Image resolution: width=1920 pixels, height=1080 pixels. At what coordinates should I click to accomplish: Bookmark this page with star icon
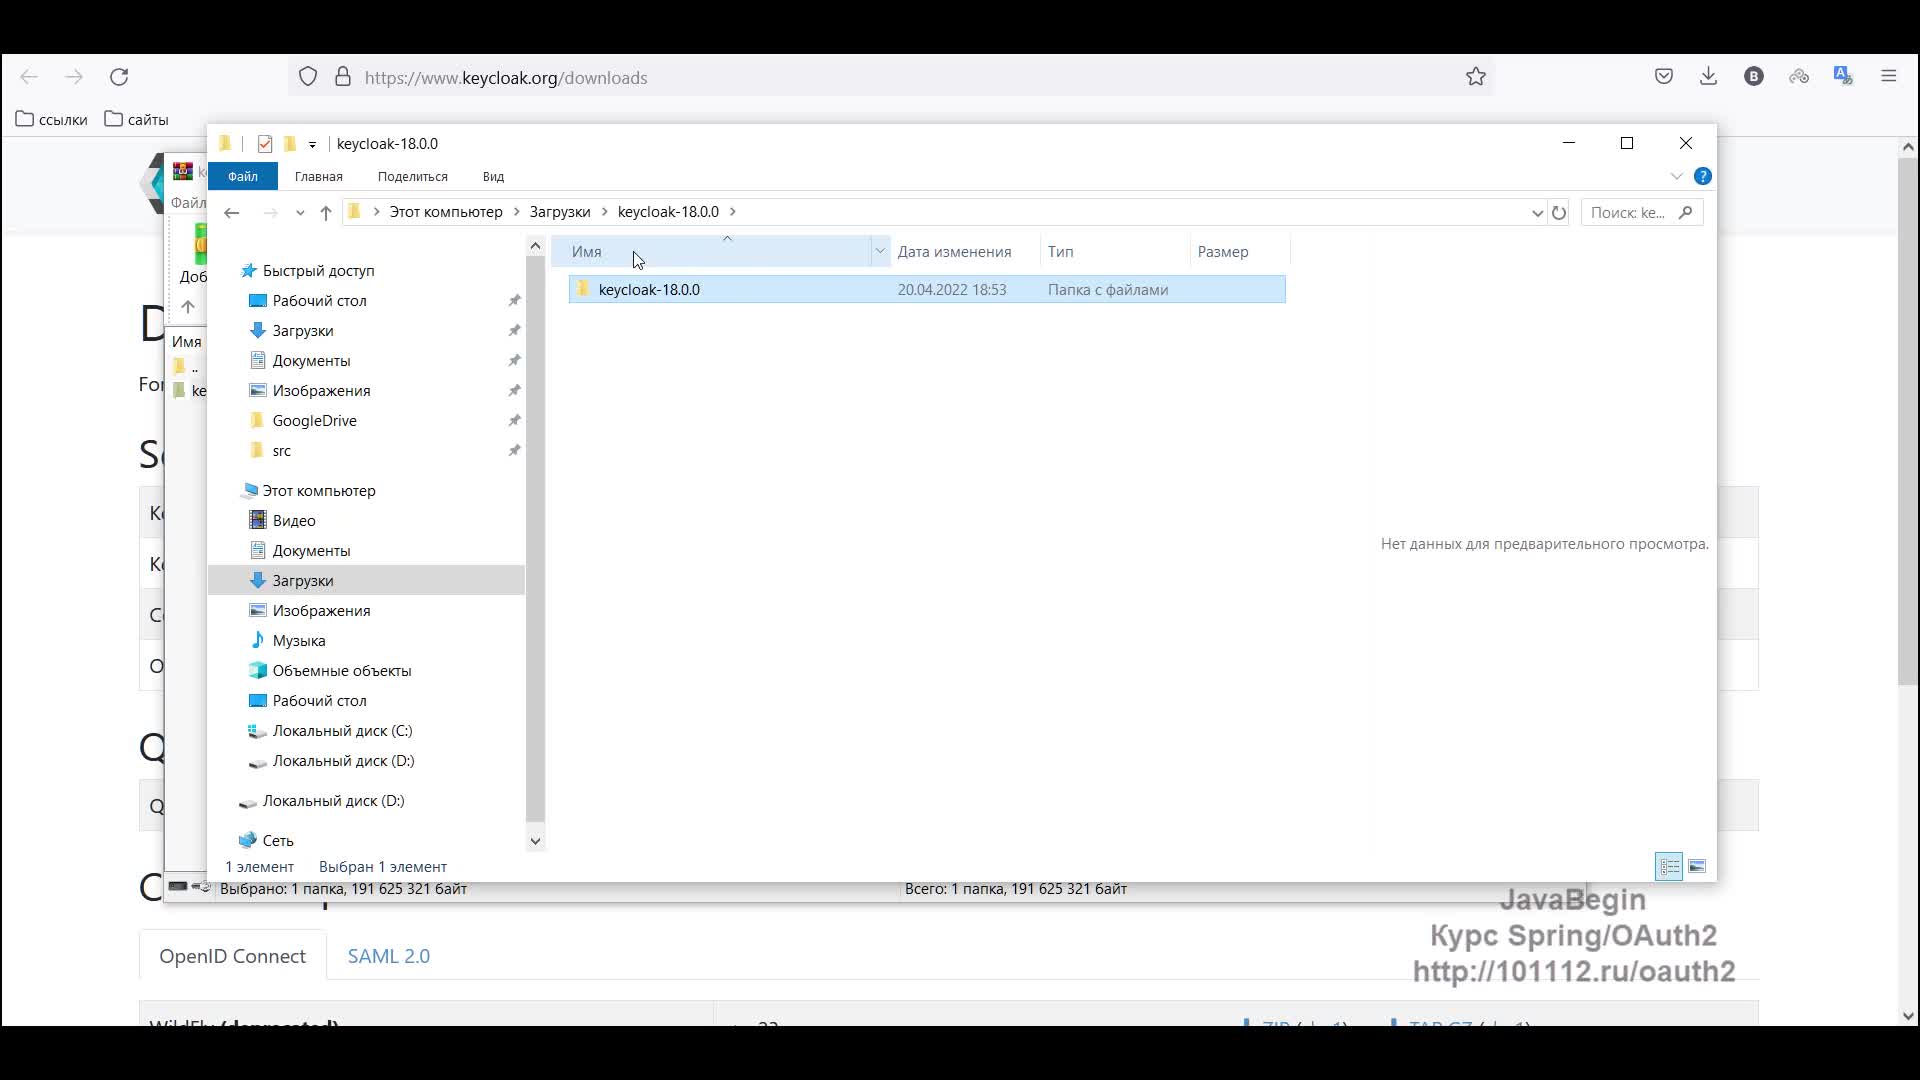click(1476, 77)
